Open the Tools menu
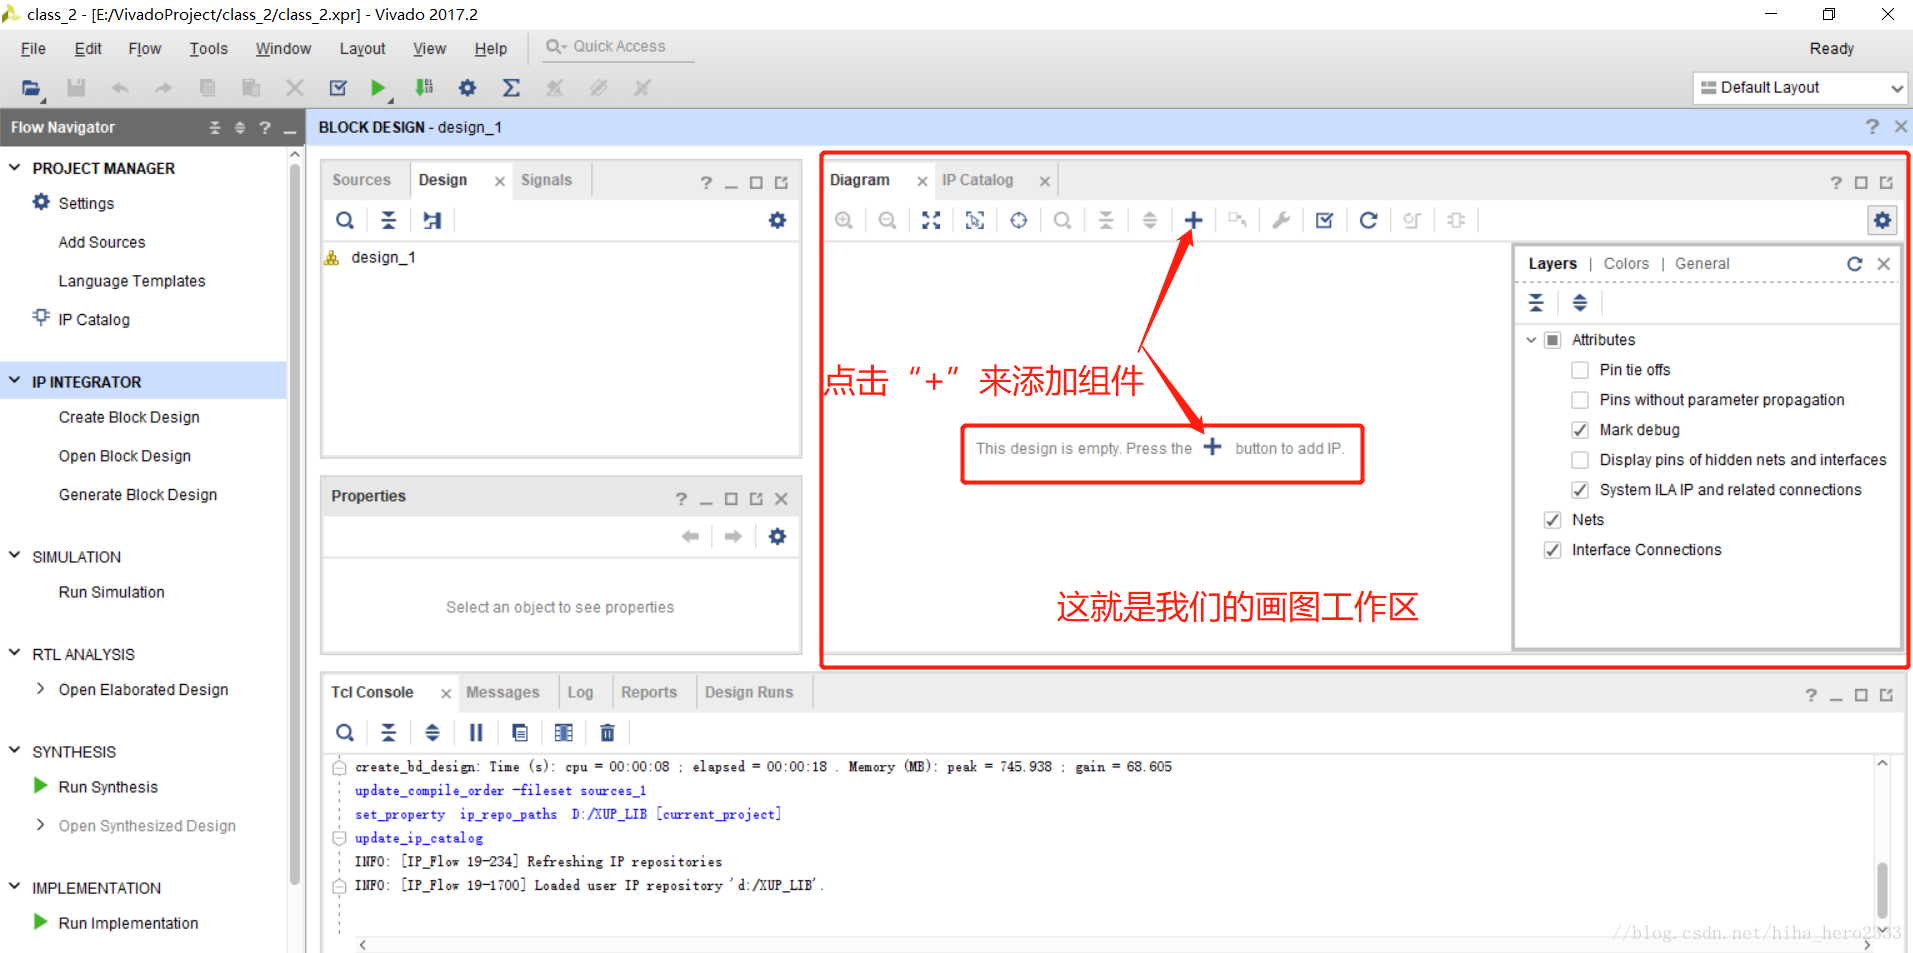 click(x=208, y=48)
